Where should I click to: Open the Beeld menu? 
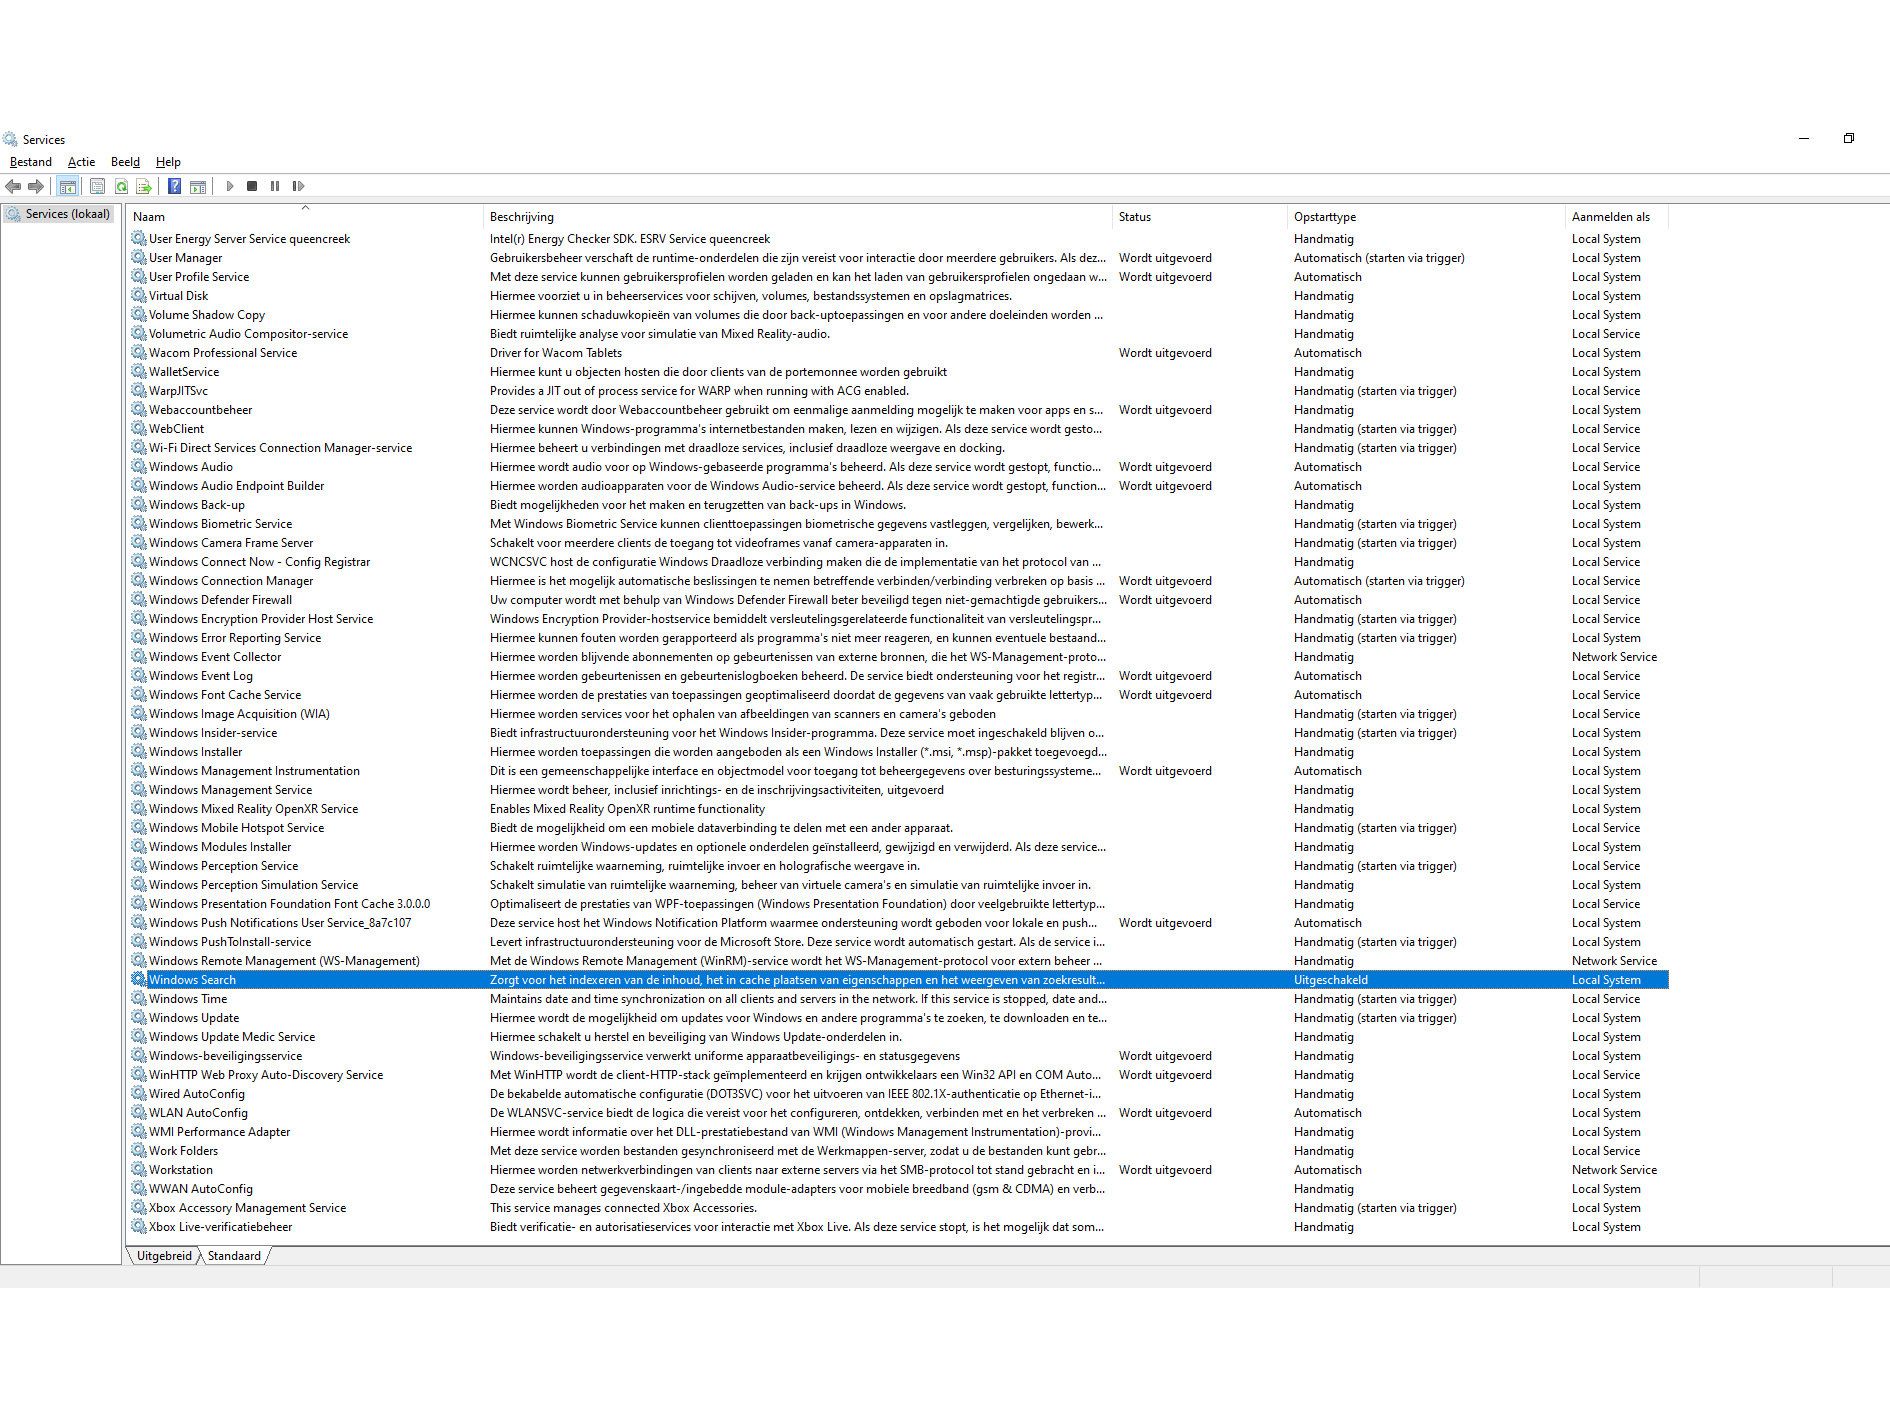coord(125,162)
